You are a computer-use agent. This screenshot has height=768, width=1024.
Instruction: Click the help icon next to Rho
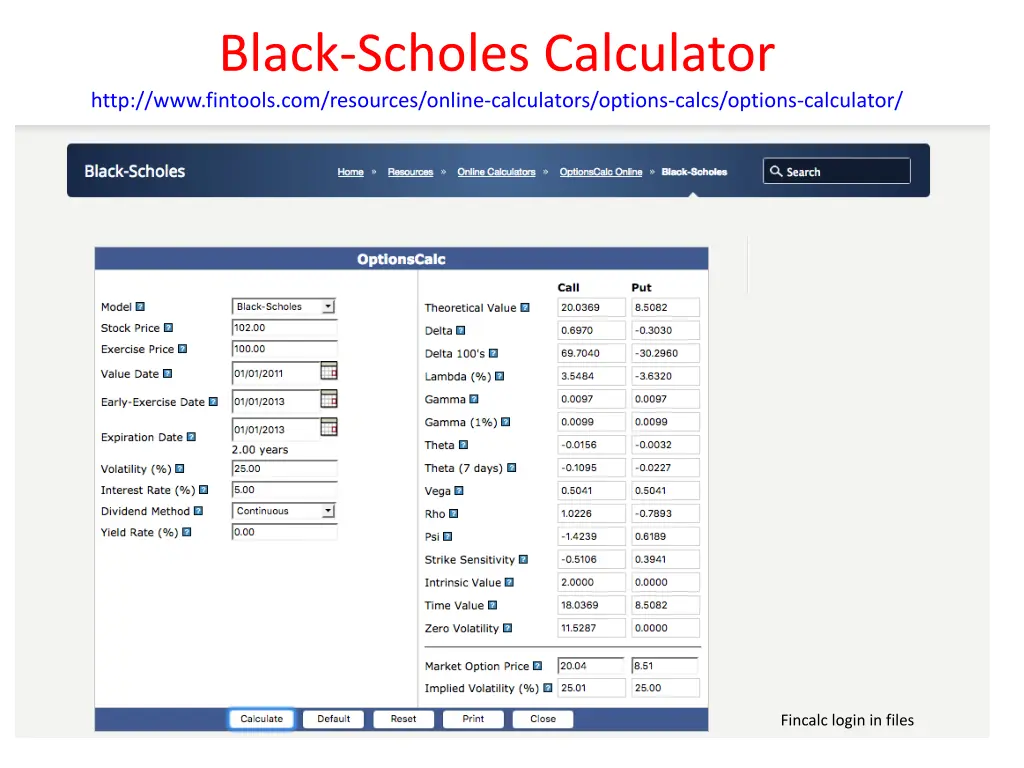tap(454, 514)
